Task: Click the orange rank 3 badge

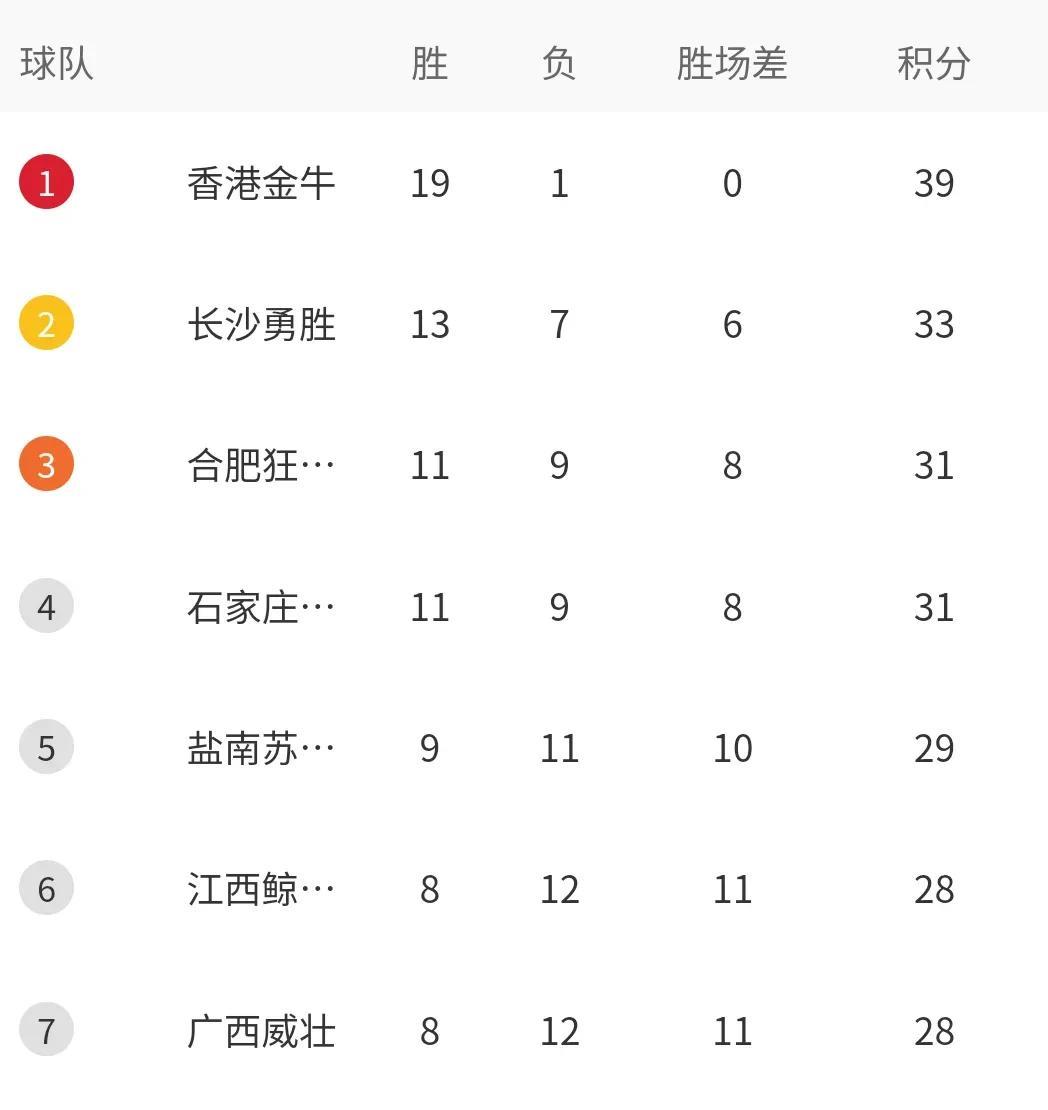Action: (46, 465)
